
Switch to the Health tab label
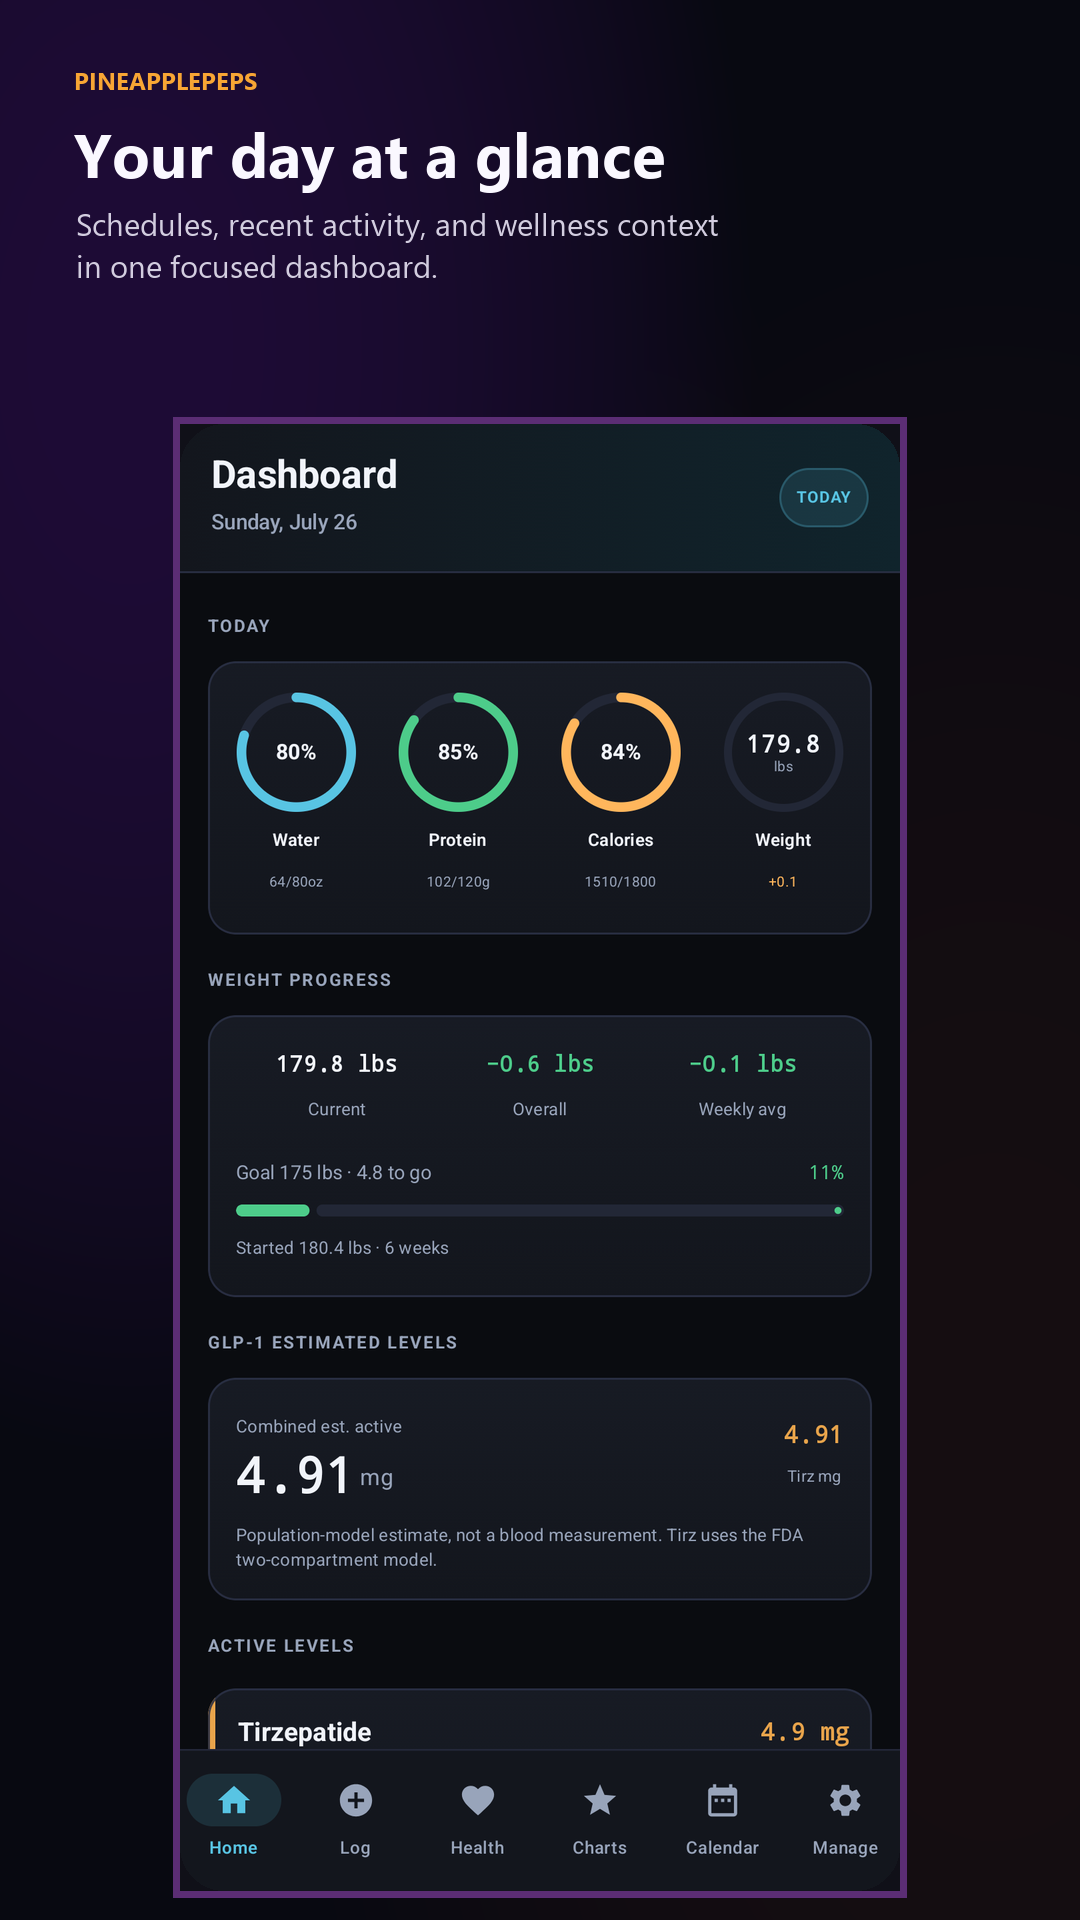477,1848
